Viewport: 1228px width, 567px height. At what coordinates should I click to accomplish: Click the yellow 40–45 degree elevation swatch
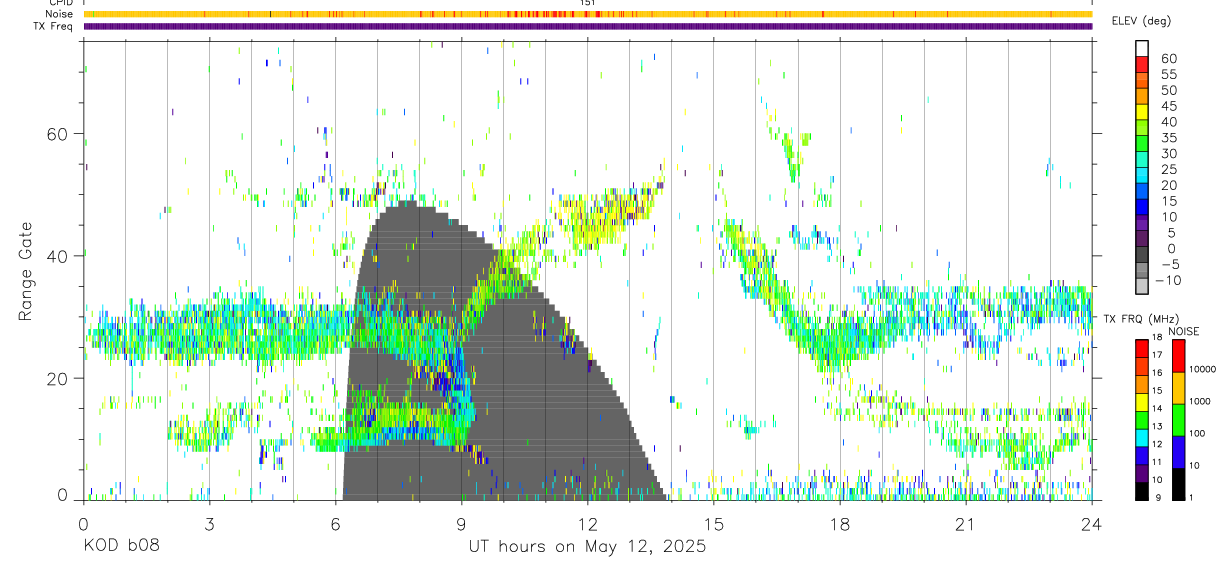[x=1142, y=113]
